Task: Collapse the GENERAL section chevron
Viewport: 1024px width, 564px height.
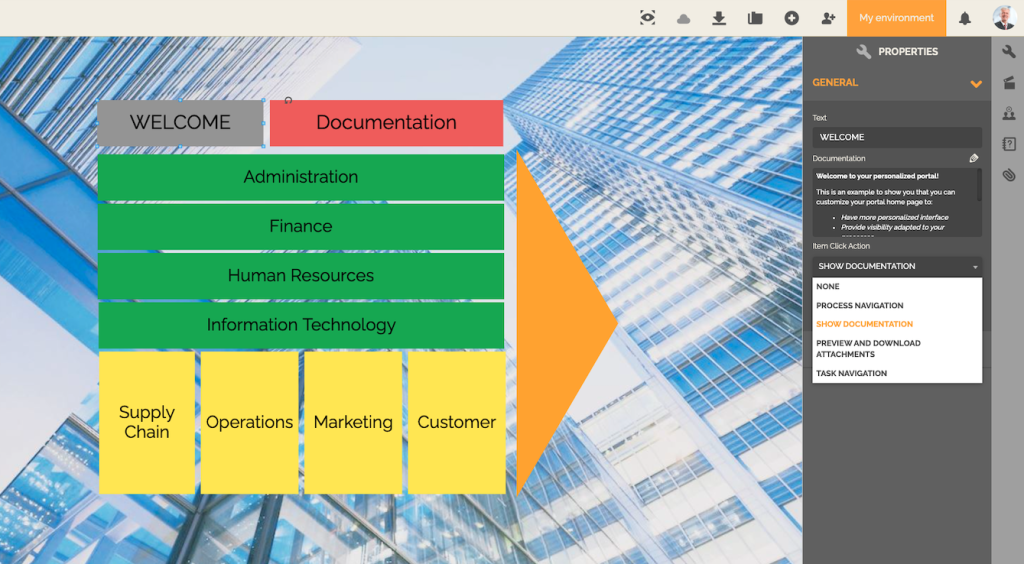Action: (976, 84)
